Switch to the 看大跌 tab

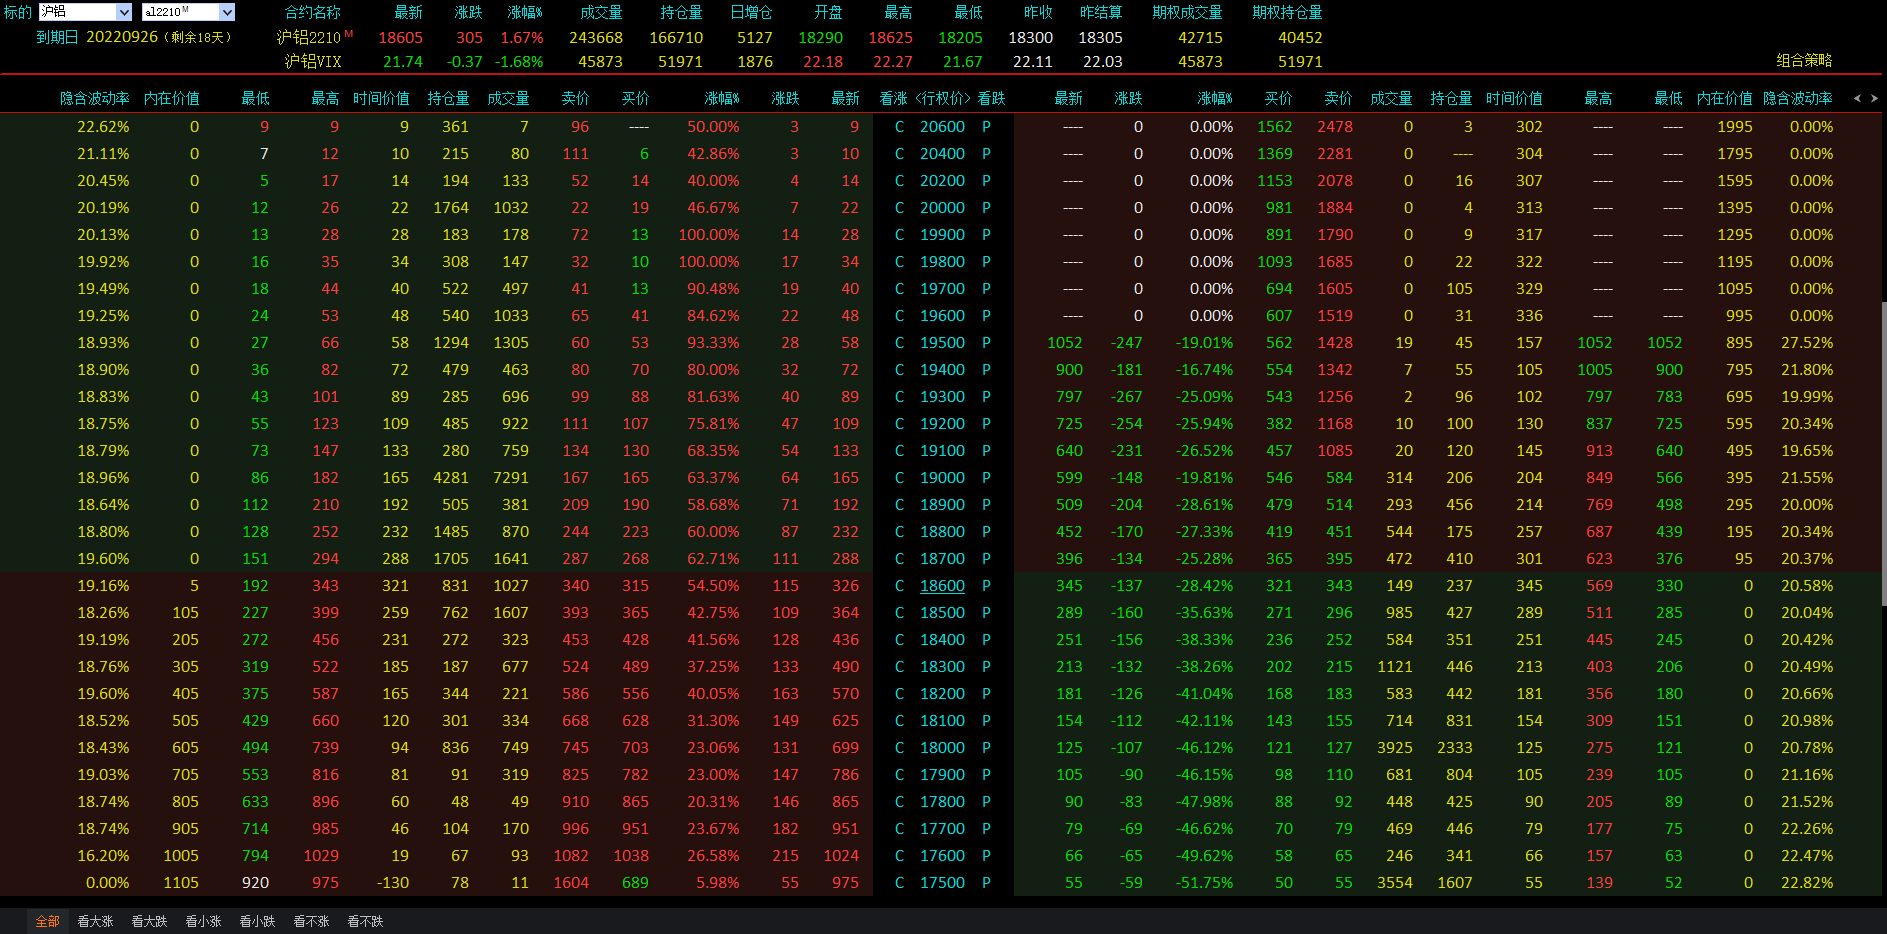pyautogui.click(x=149, y=921)
